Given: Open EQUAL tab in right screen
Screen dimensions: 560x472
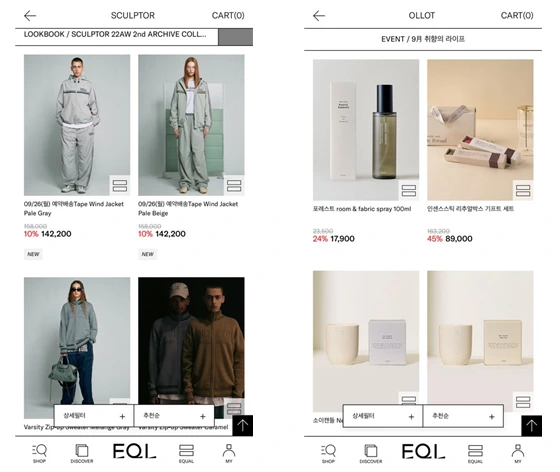Looking at the screenshot, I should [475, 453].
